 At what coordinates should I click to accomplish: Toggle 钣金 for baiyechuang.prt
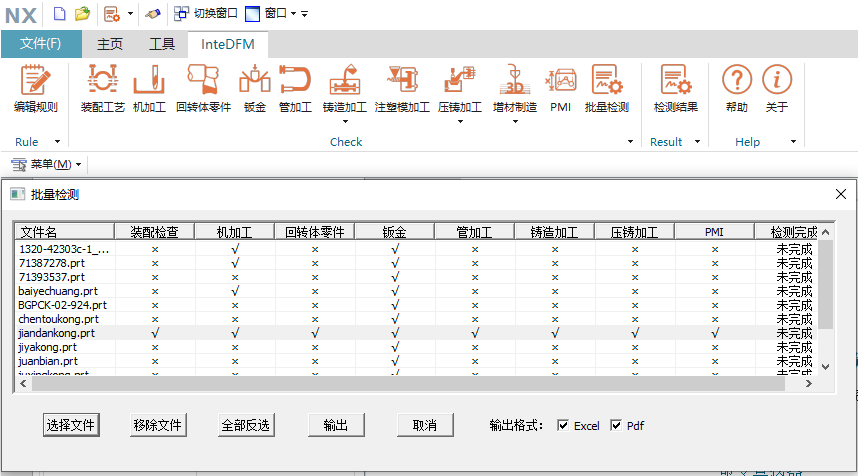click(395, 291)
